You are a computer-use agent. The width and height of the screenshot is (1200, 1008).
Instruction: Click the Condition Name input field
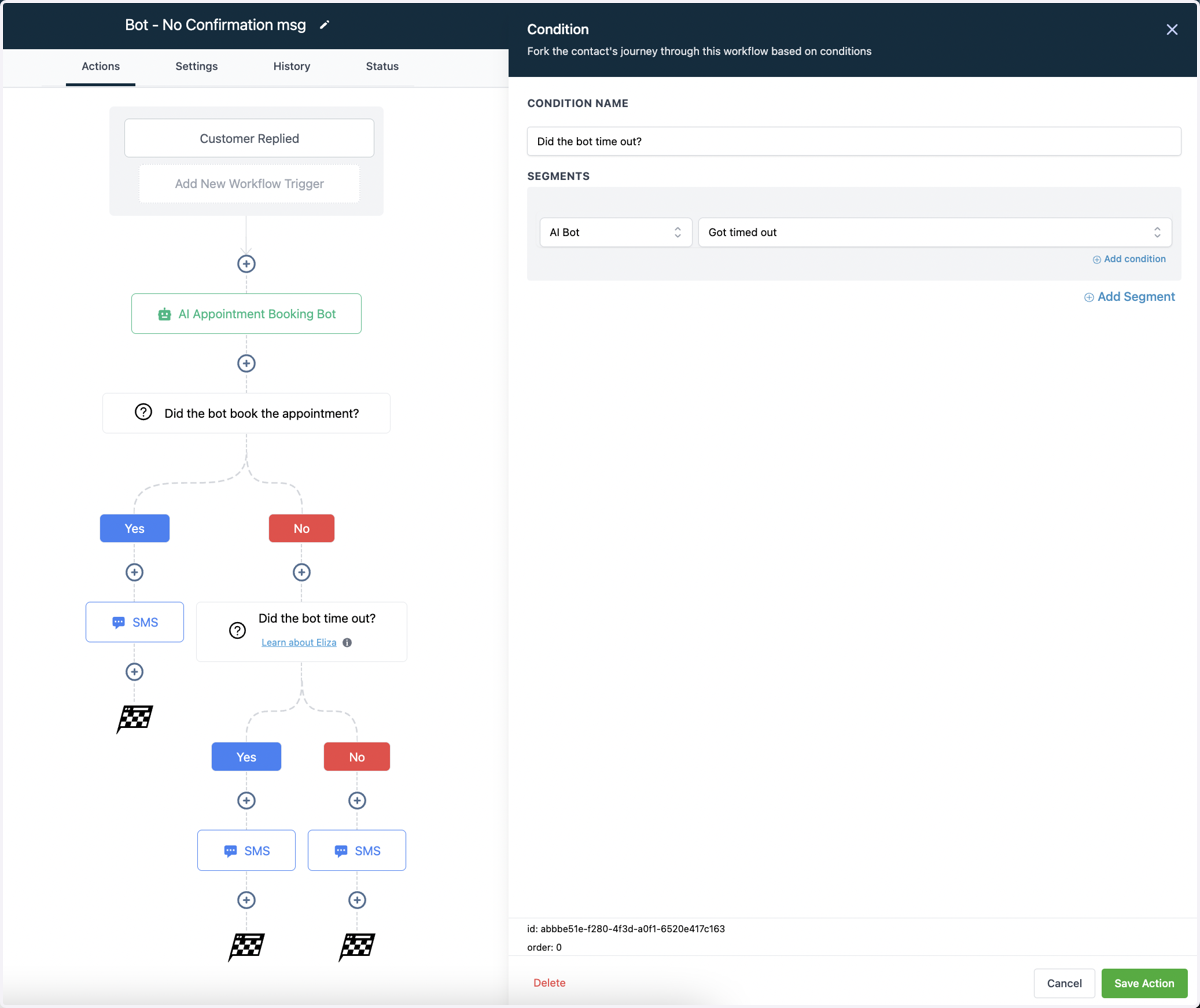854,141
